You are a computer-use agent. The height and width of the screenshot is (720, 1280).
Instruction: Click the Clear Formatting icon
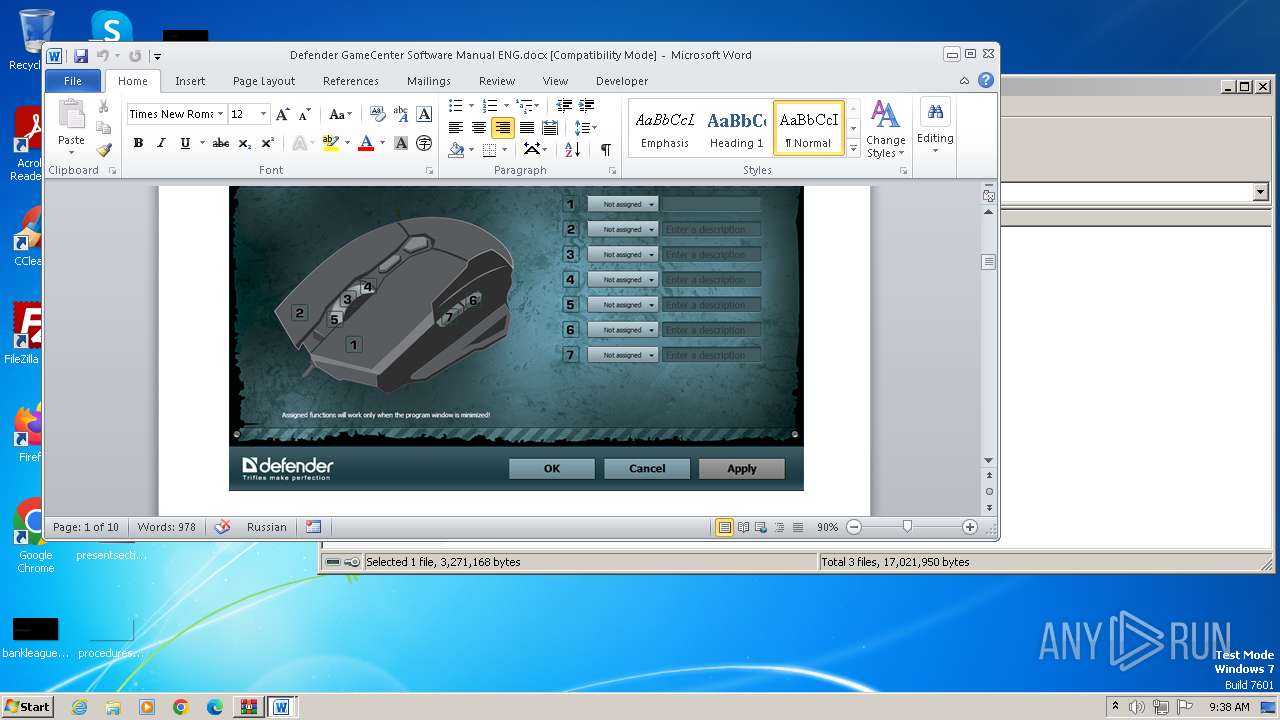point(378,114)
